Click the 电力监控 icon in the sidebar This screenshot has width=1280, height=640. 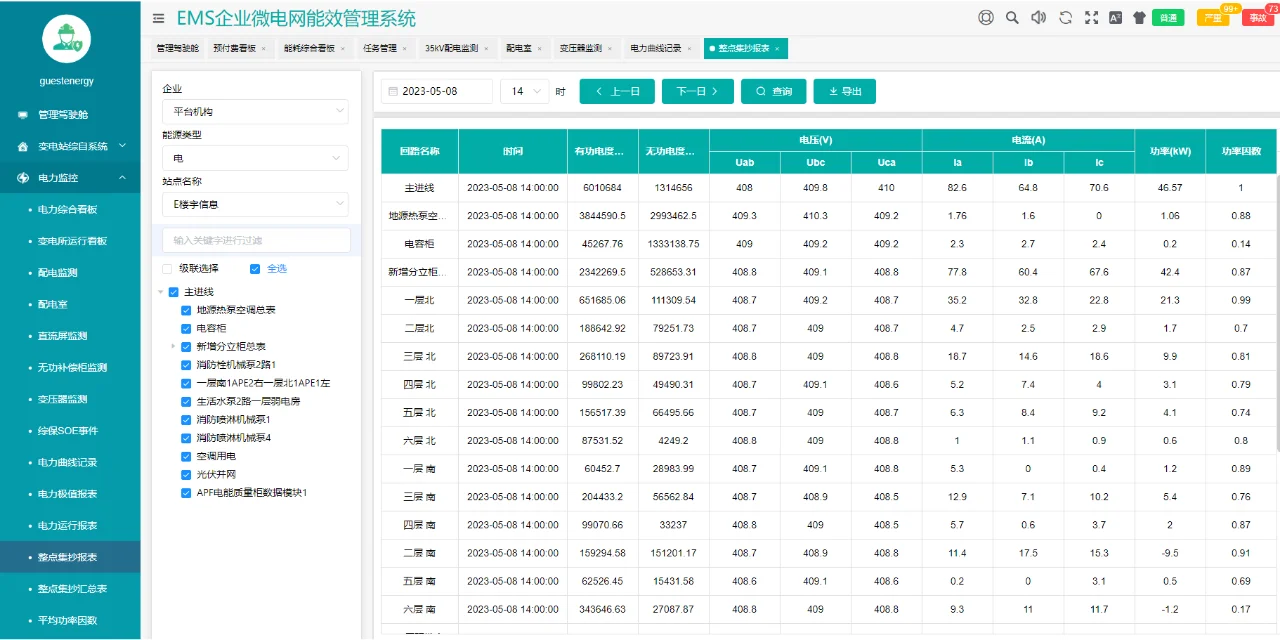tap(22, 177)
